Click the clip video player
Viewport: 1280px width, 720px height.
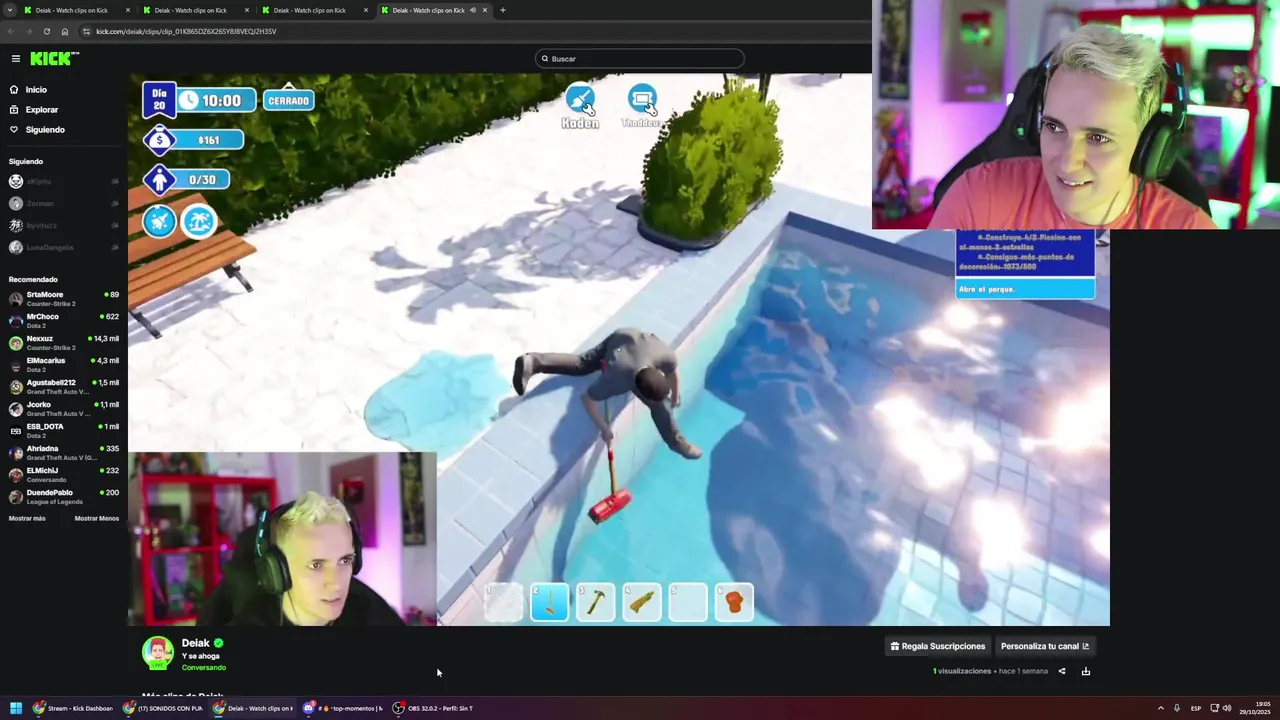pyautogui.click(x=619, y=349)
